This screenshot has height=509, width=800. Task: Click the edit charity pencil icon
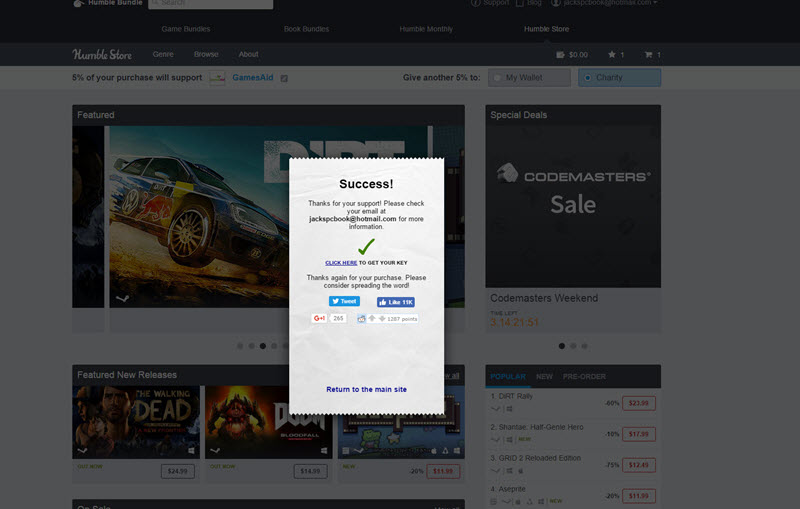pos(284,78)
